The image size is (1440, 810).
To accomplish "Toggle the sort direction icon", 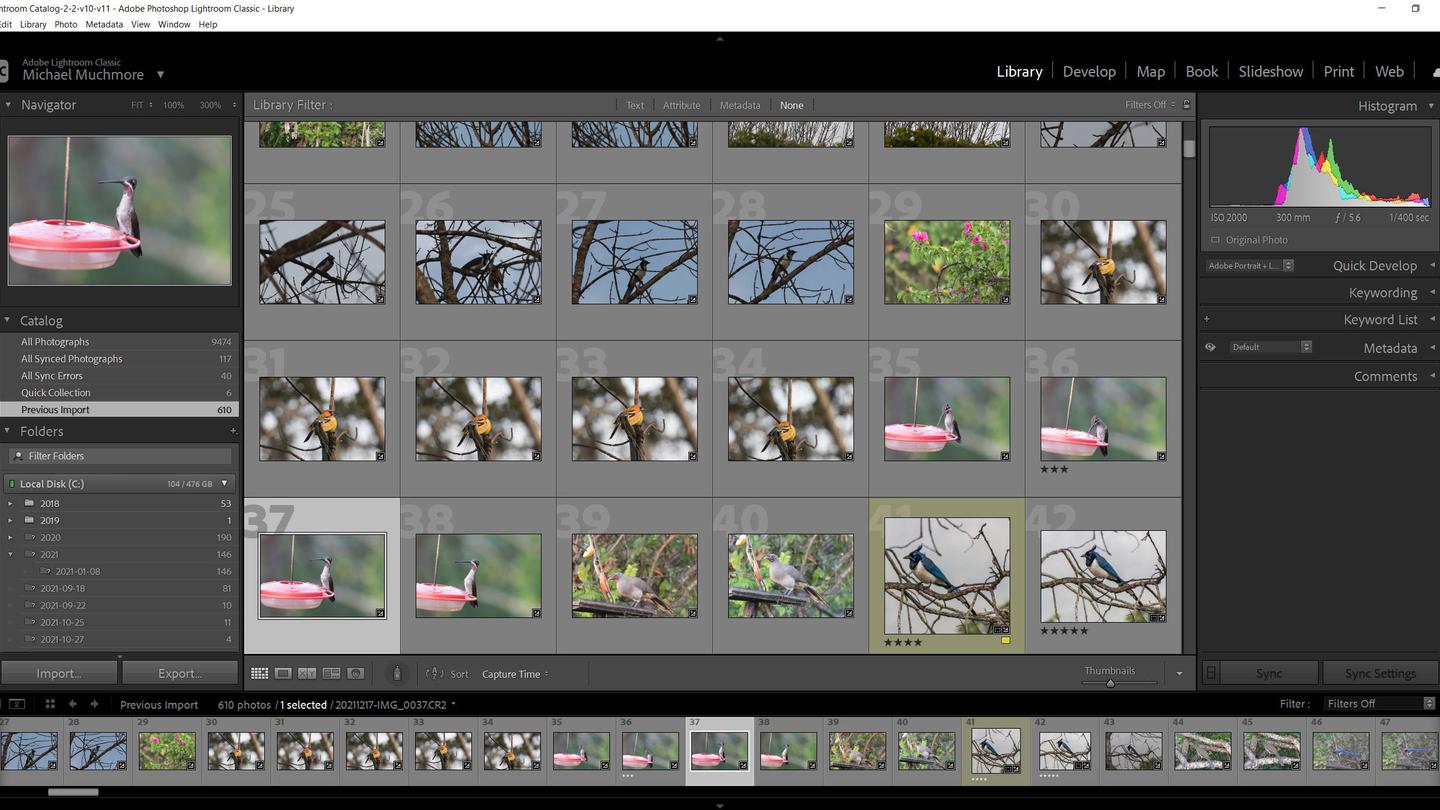I will (x=434, y=673).
